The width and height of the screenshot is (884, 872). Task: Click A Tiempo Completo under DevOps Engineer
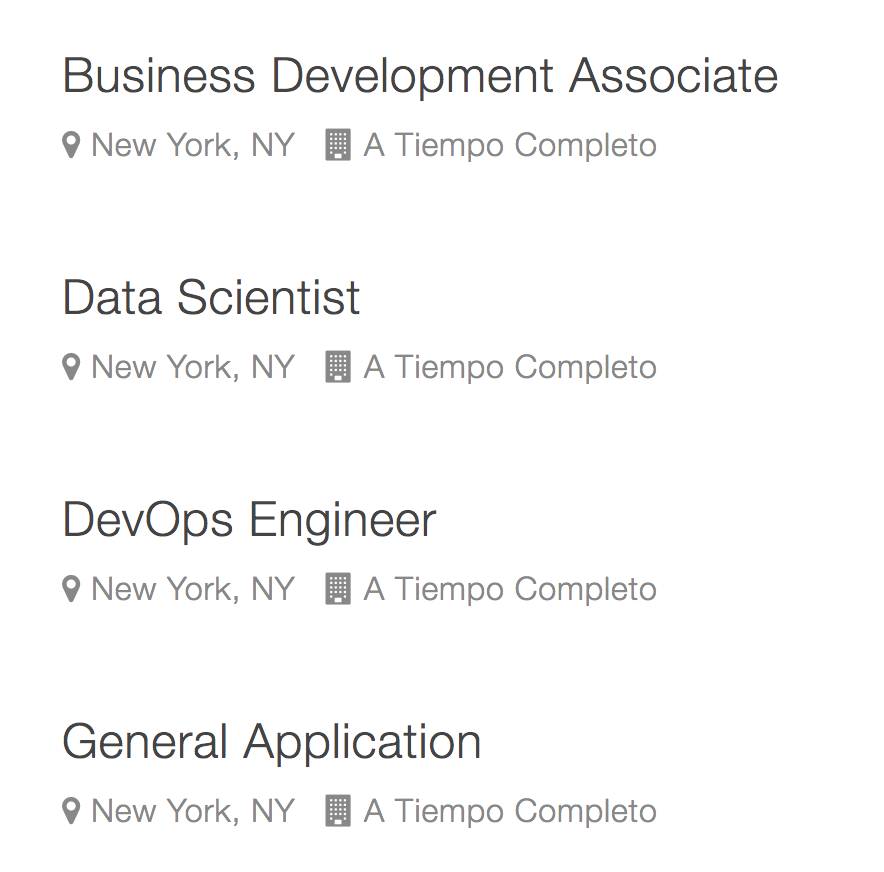(510, 590)
